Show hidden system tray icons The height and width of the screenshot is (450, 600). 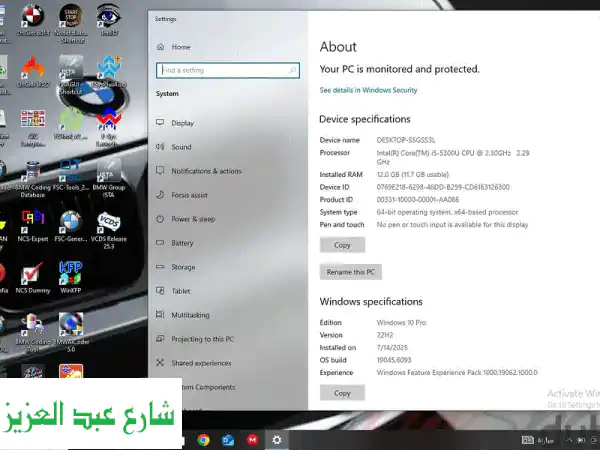point(569,440)
